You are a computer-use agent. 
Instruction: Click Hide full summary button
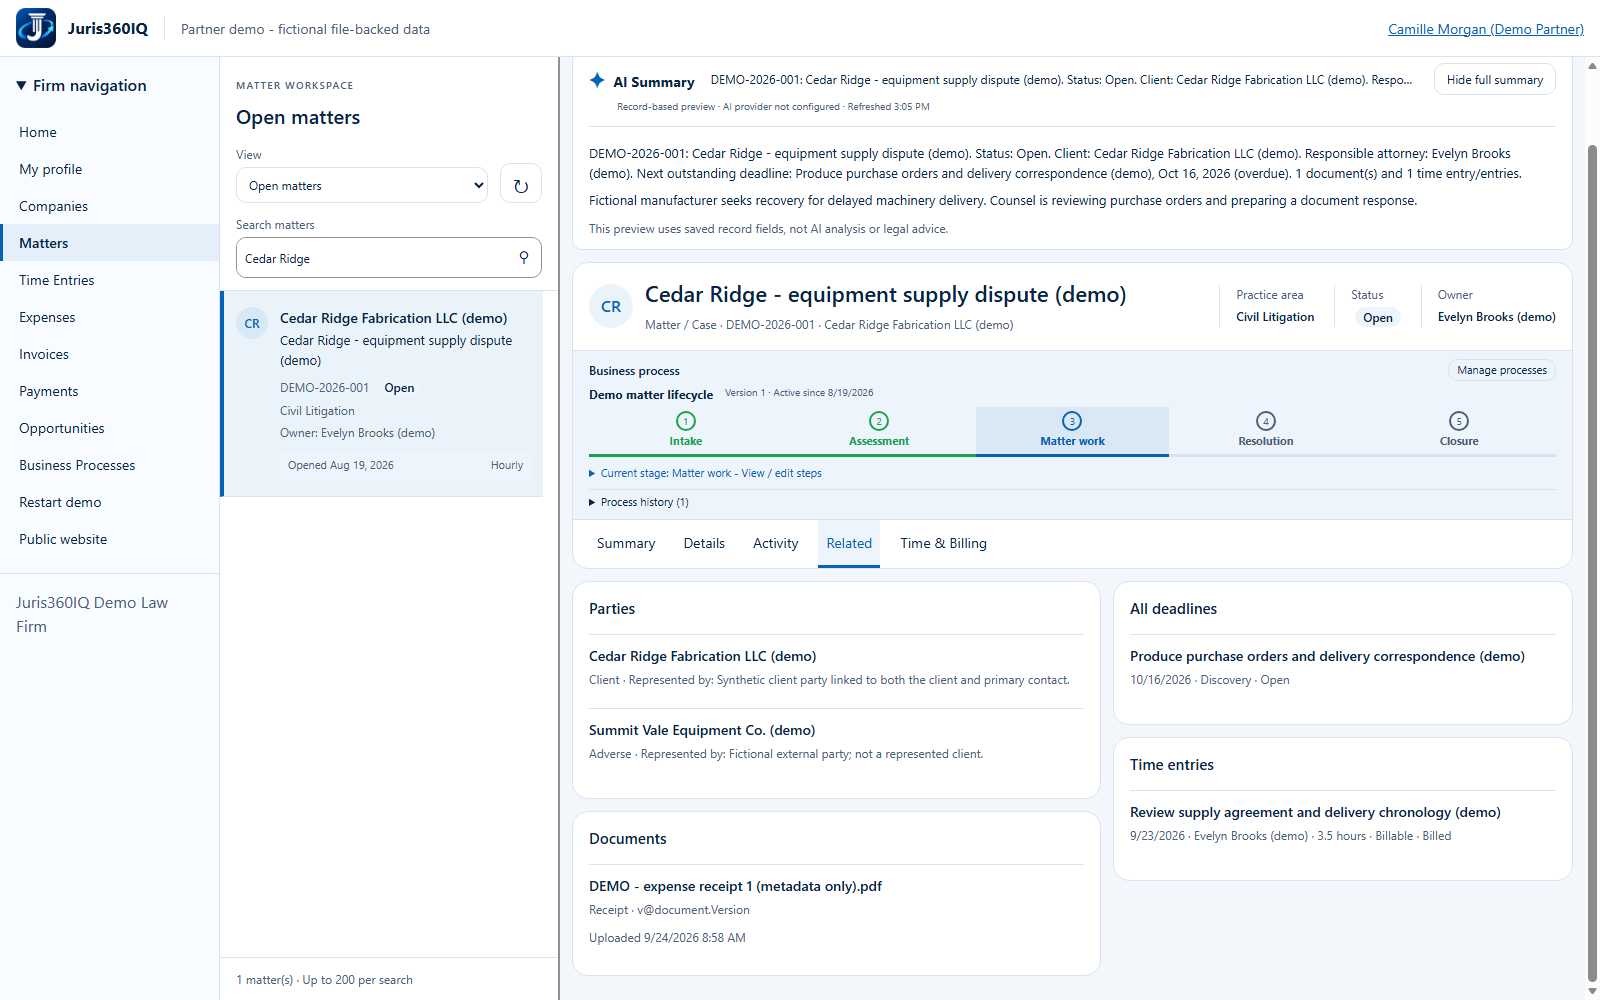[1494, 80]
